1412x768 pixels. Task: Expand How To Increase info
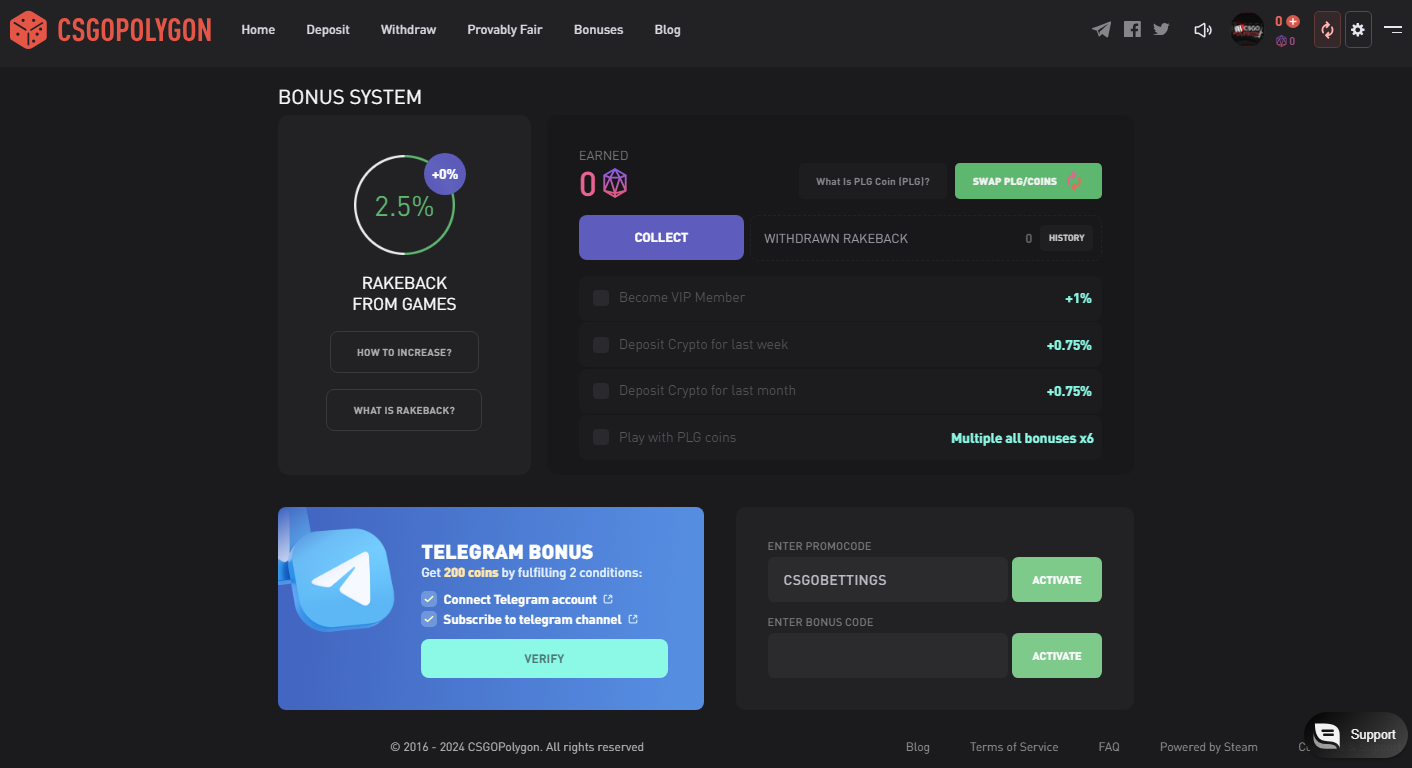(404, 352)
